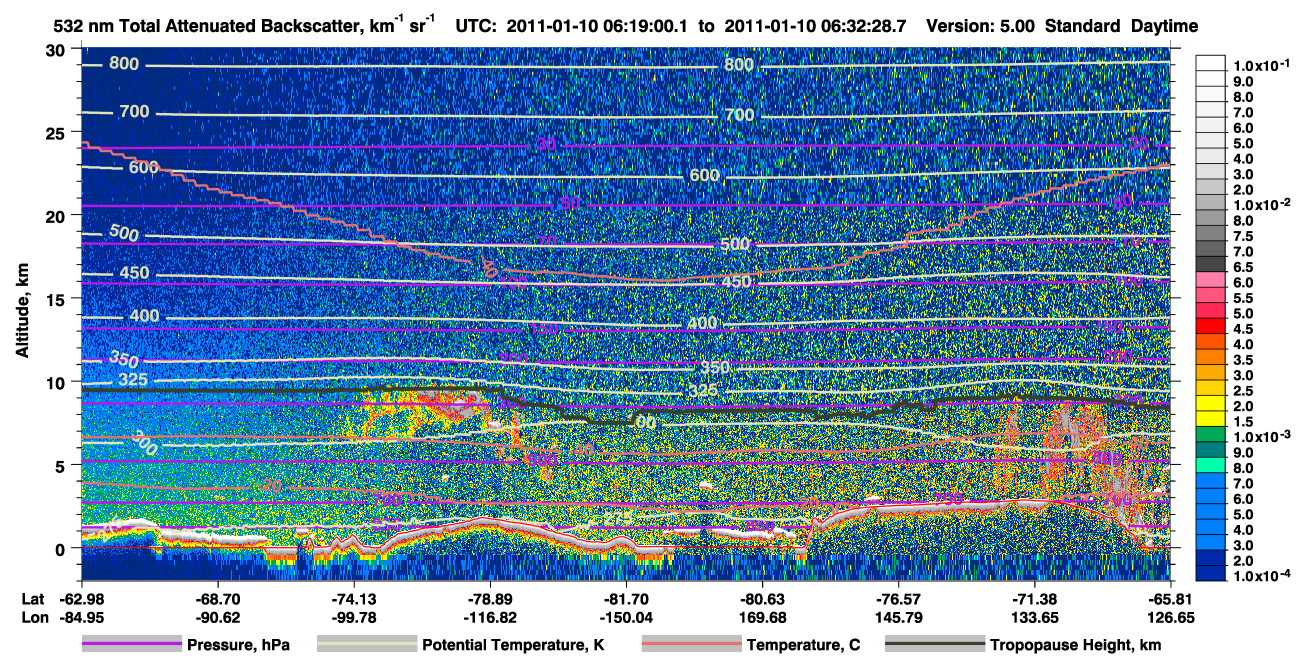Viewport: 1300px width, 667px height.
Task: Click the orange colorbar cell beside 3.5
Action: click(x=1211, y=358)
